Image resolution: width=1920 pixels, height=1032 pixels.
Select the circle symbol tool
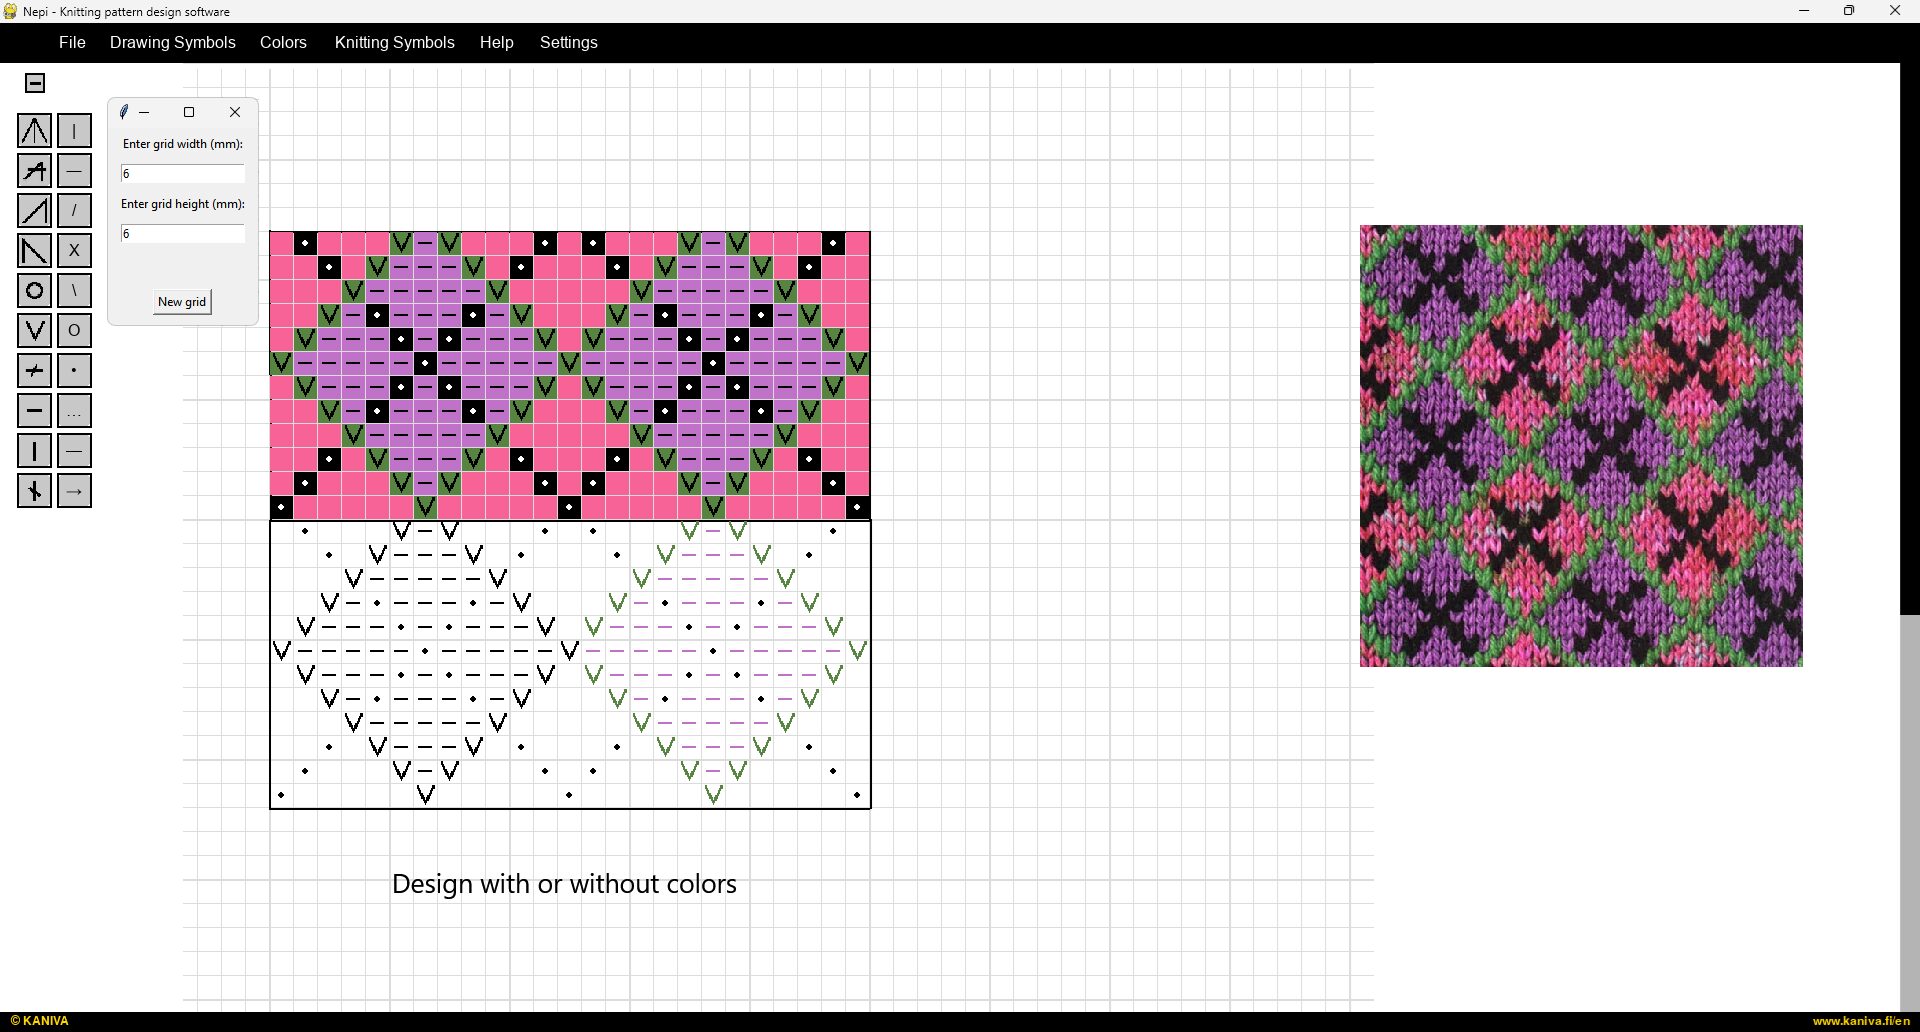point(34,290)
